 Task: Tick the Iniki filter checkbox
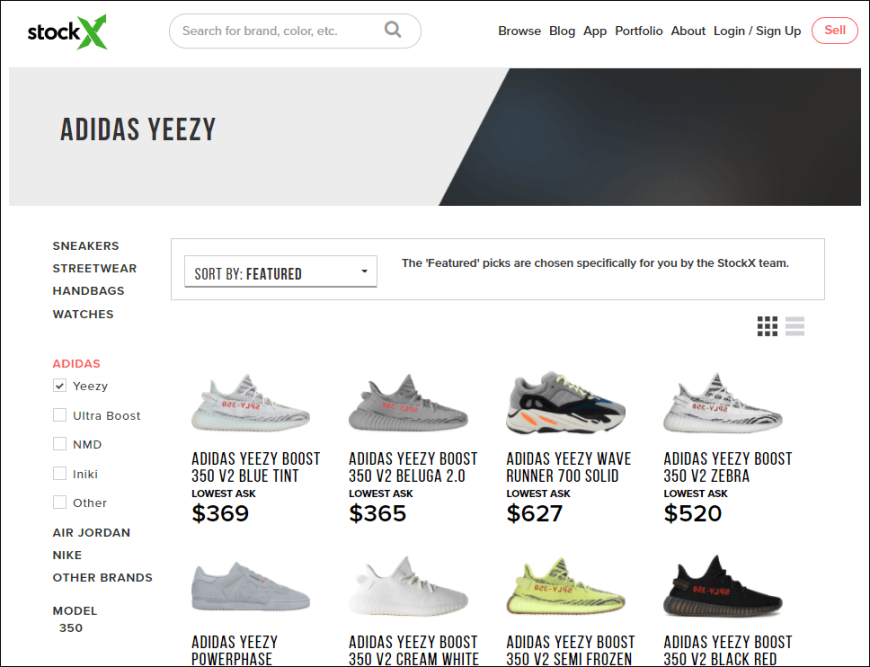click(x=60, y=474)
